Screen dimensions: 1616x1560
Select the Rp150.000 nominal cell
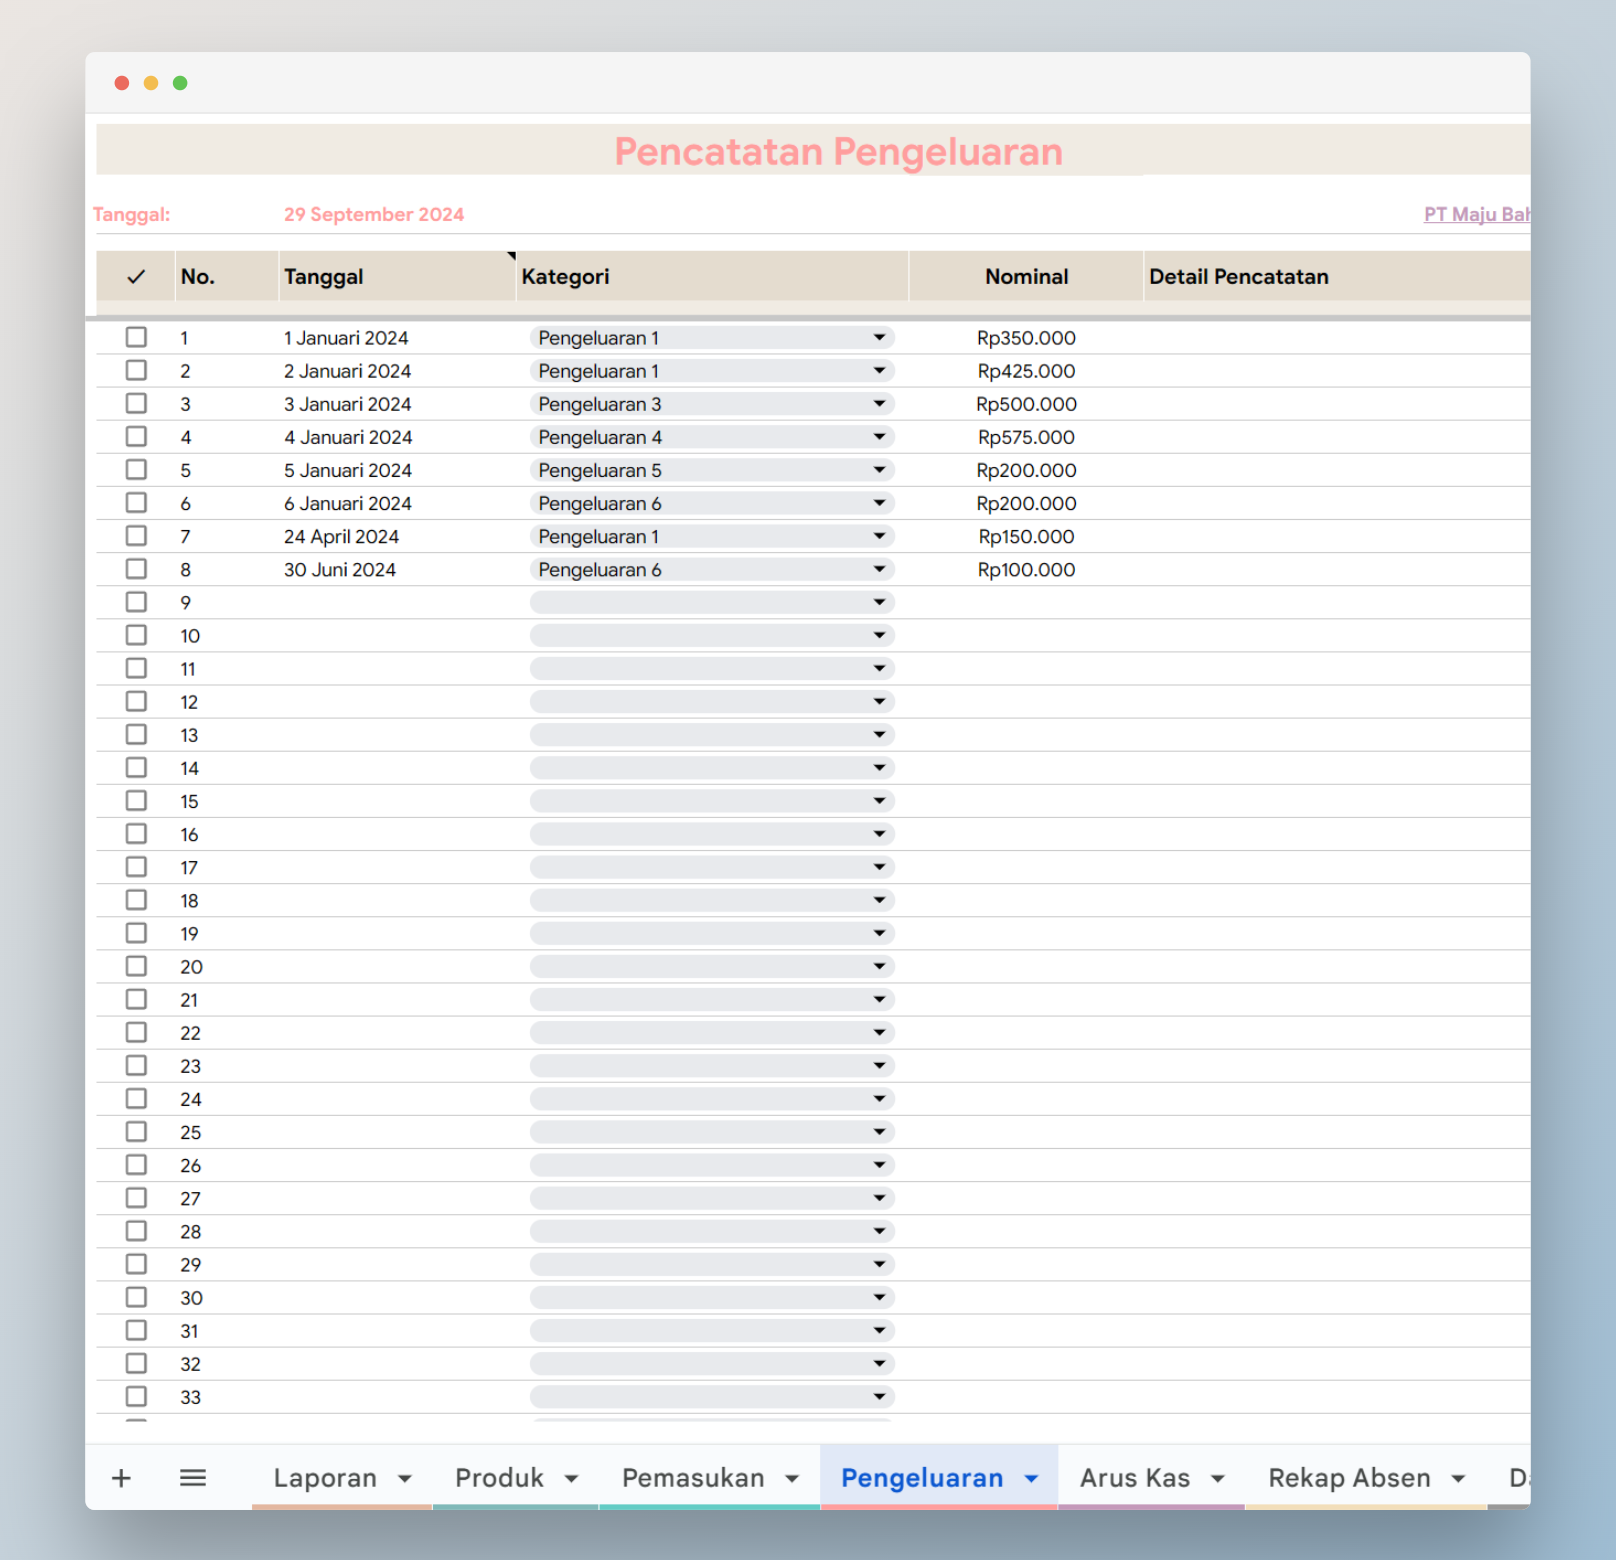(x=1026, y=537)
